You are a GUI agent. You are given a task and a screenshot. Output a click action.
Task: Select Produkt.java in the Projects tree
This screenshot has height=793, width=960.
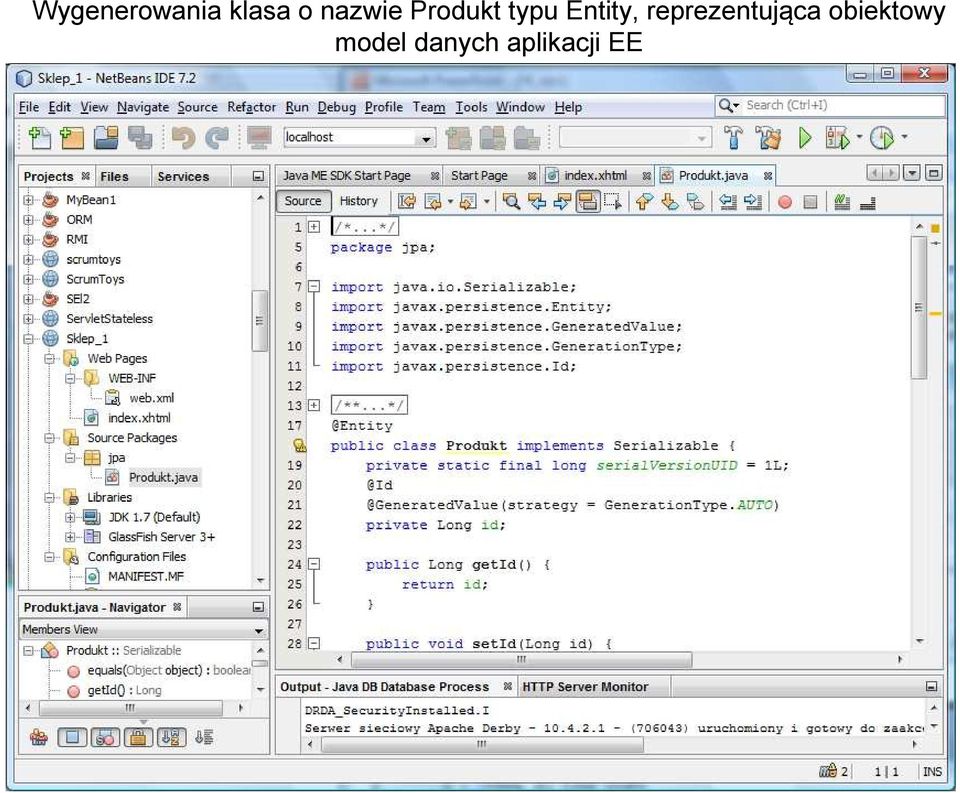[163, 478]
